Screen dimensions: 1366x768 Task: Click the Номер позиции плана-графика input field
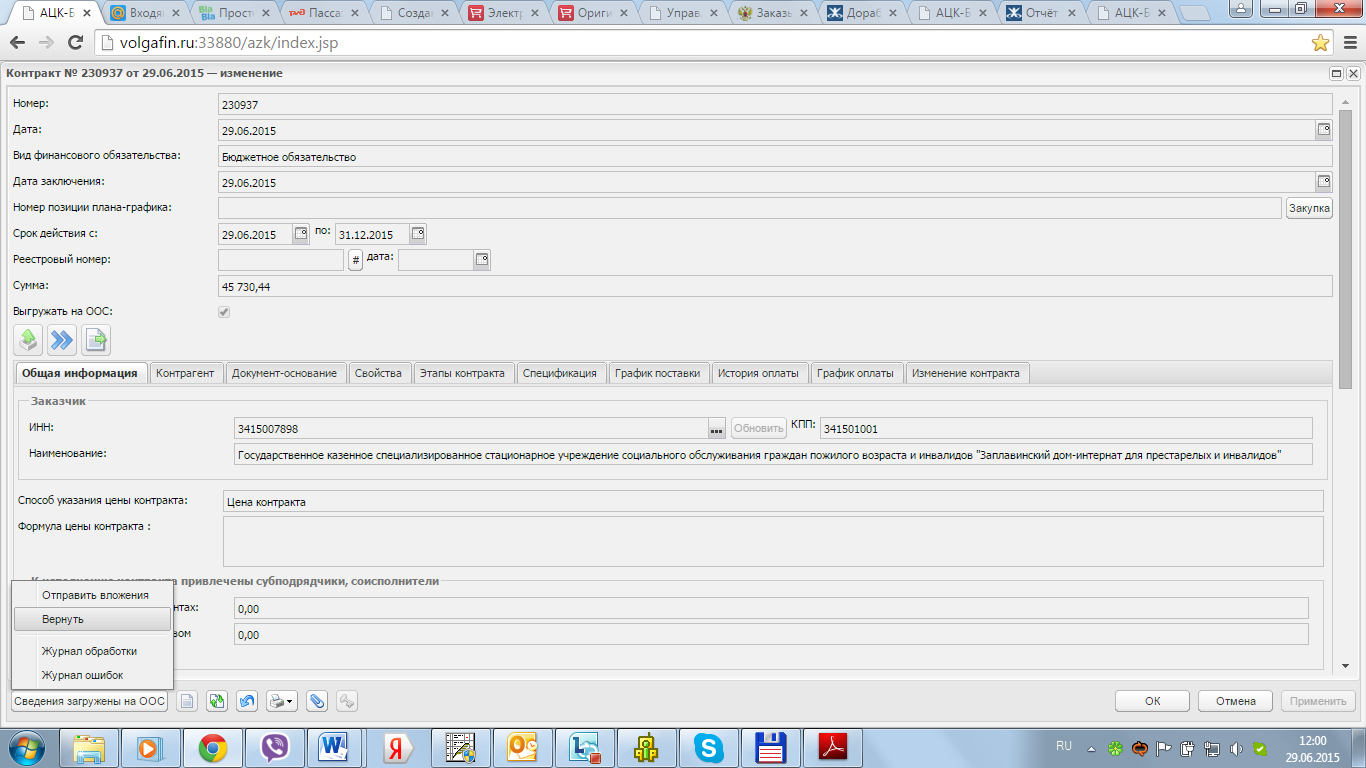pos(749,208)
